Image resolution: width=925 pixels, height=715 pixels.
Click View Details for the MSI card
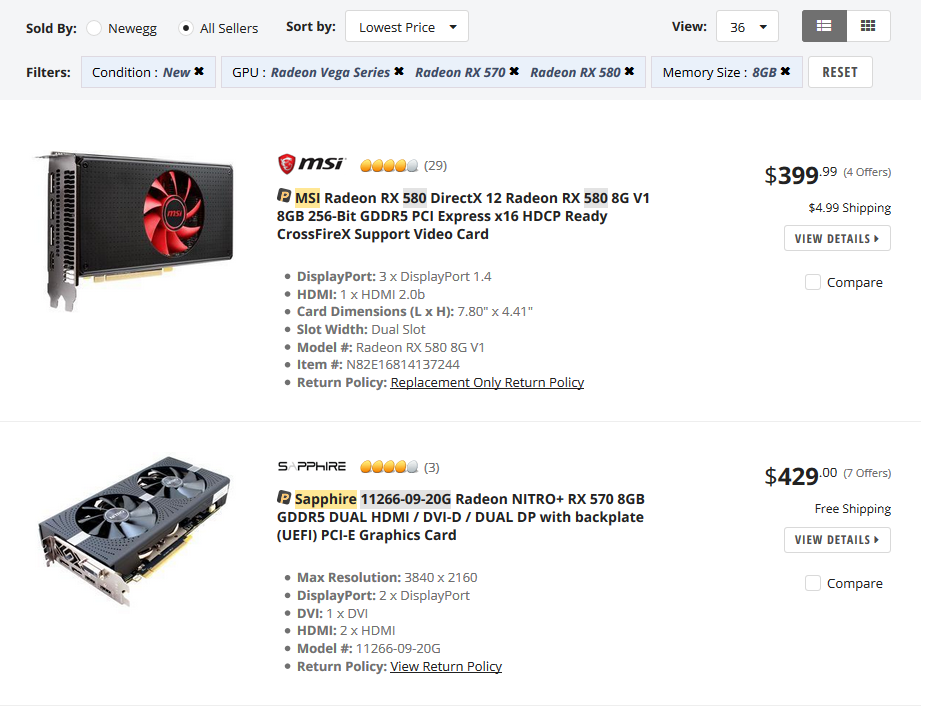tap(837, 239)
